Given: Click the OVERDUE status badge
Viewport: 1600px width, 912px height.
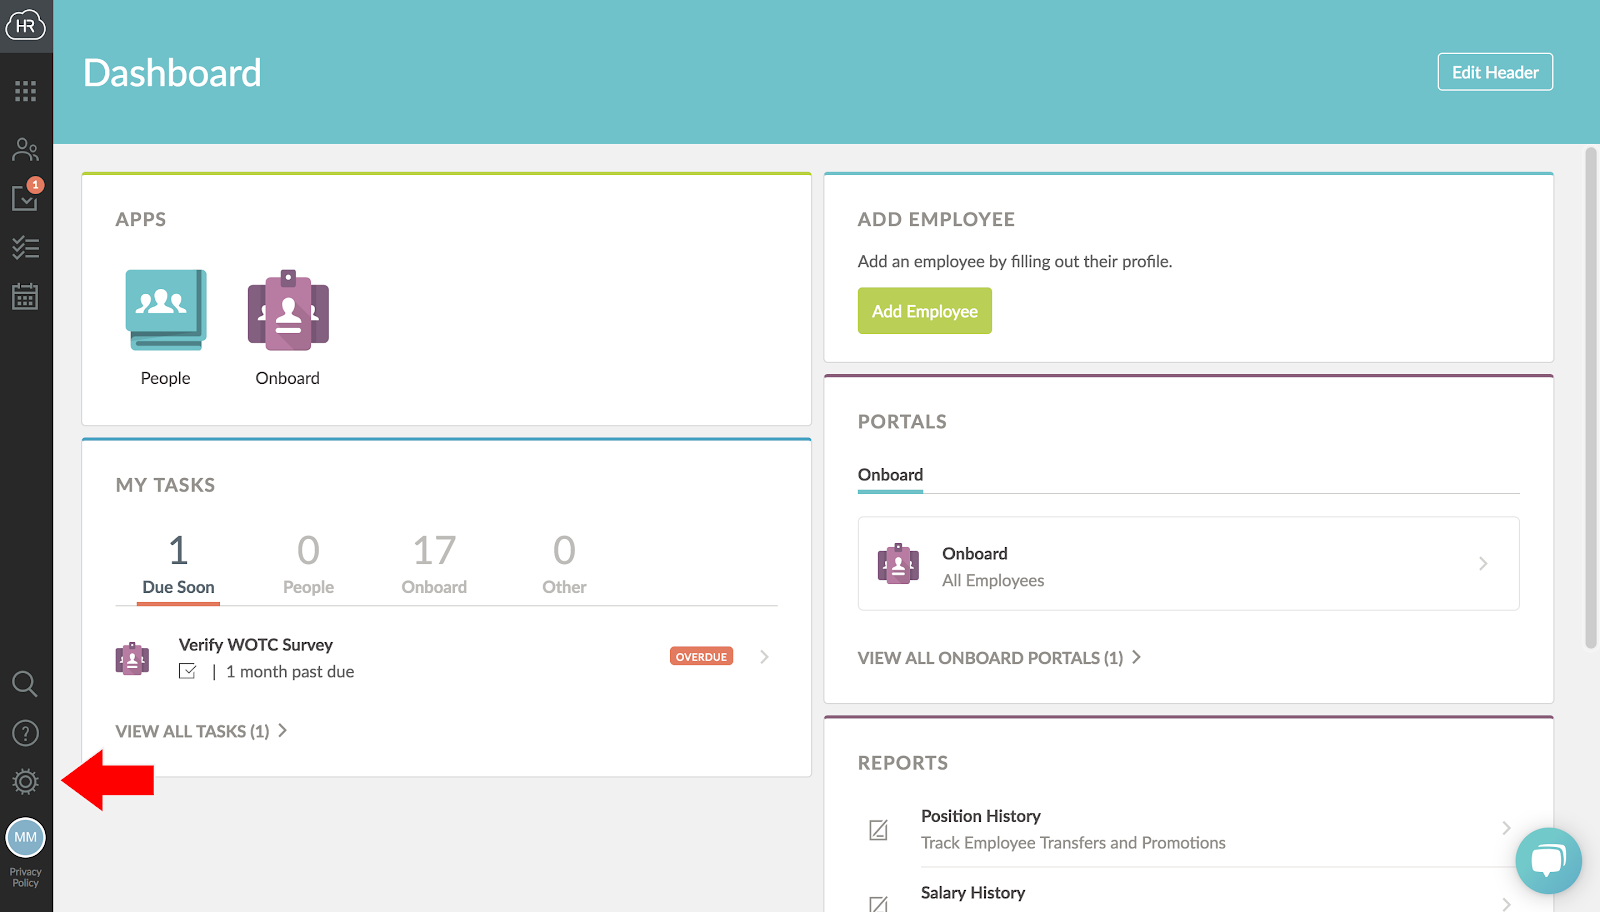Looking at the screenshot, I should point(701,657).
